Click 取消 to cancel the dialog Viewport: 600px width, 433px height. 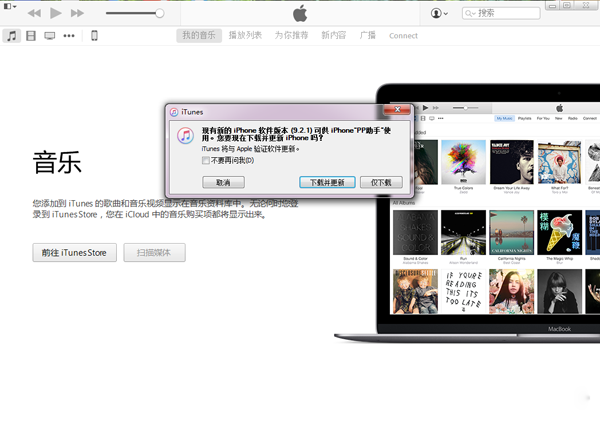[222, 182]
